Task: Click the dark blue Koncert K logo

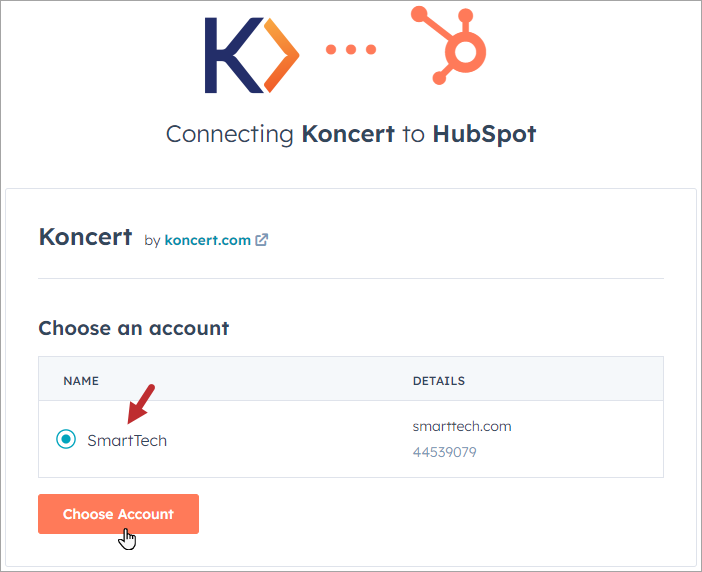Action: [x=234, y=55]
